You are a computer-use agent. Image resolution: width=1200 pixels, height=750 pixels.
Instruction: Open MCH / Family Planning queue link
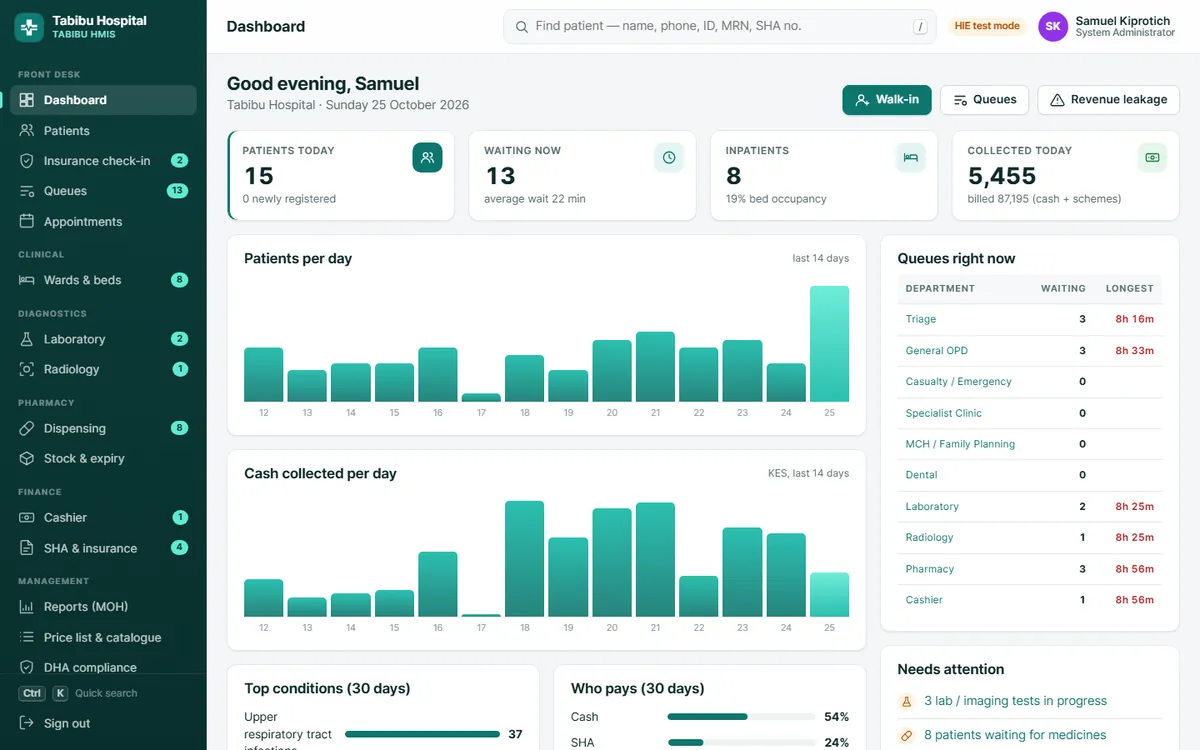(960, 444)
